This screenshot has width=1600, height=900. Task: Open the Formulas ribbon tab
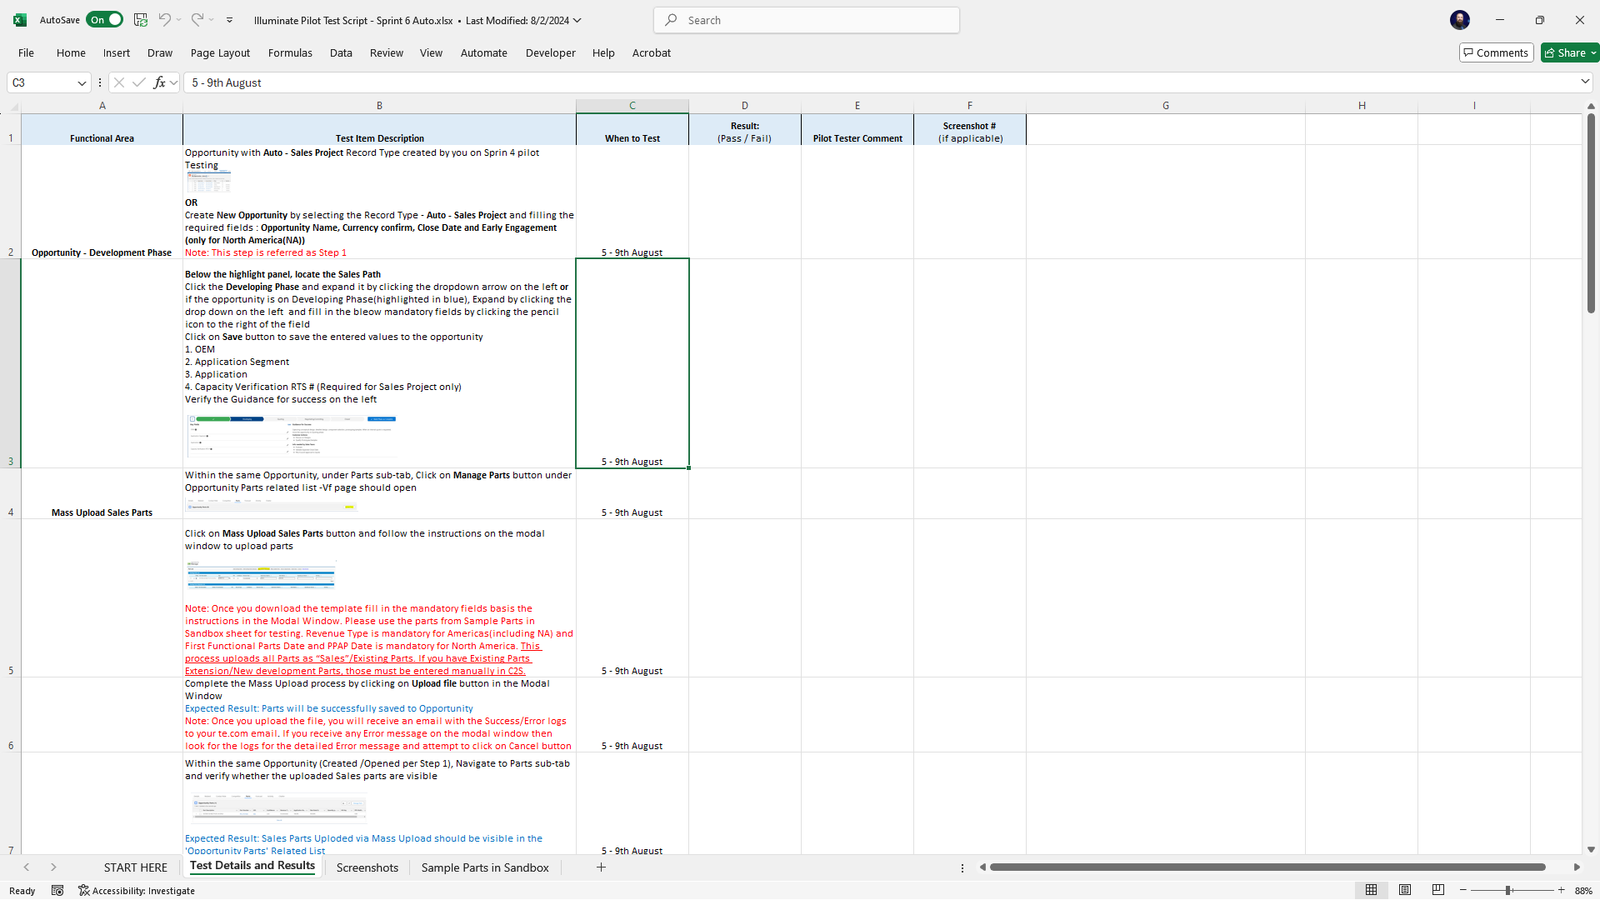(290, 53)
